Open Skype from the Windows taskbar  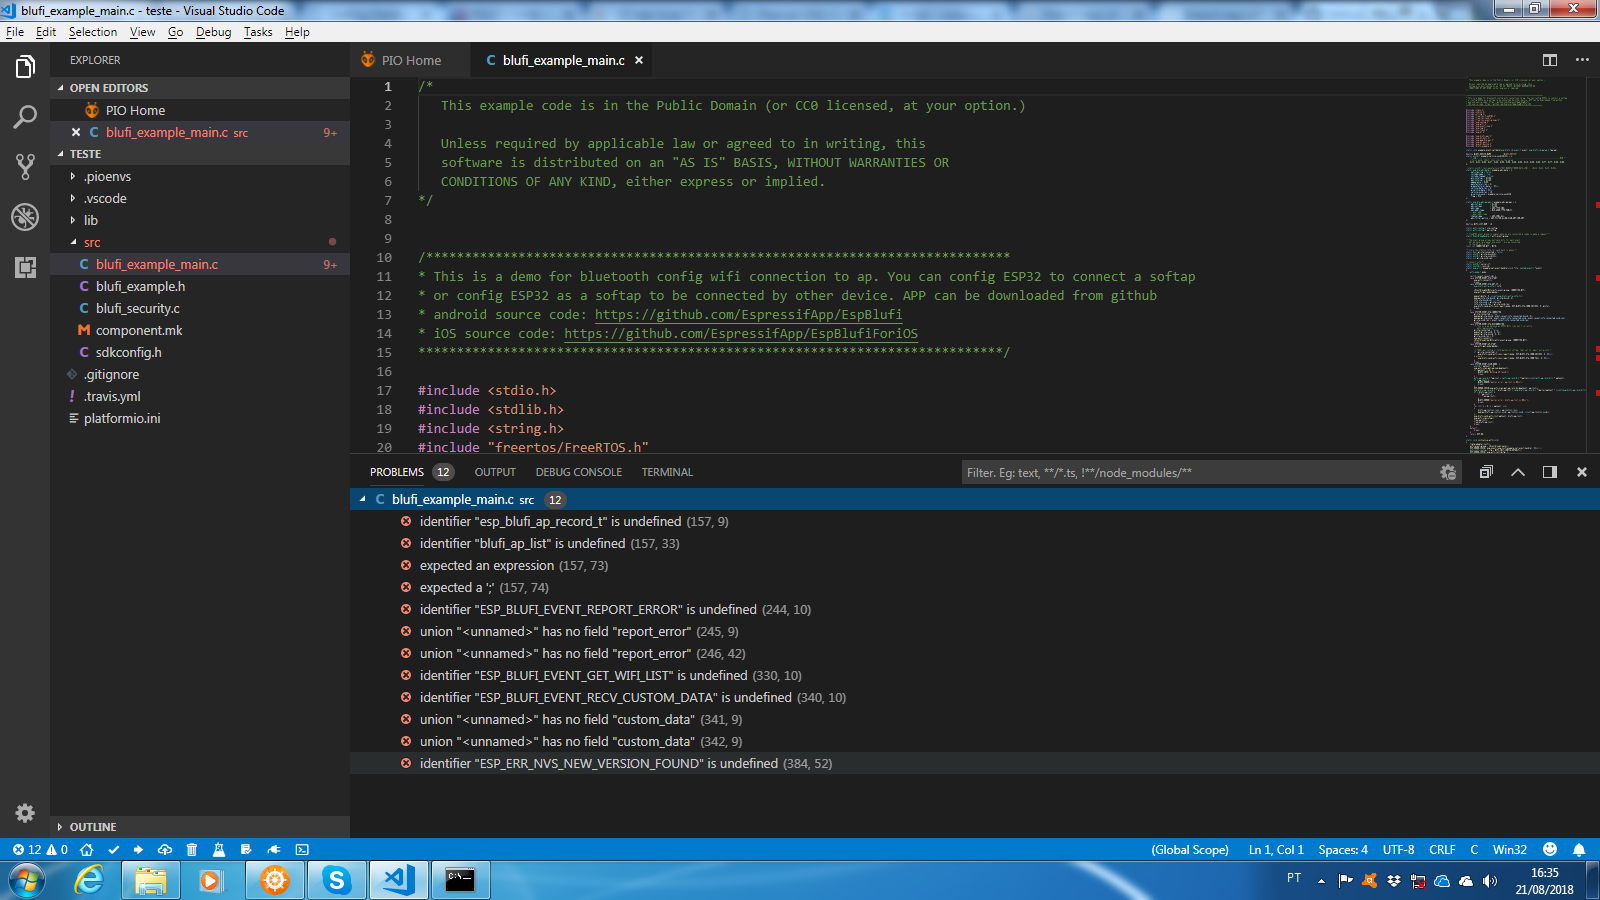336,880
